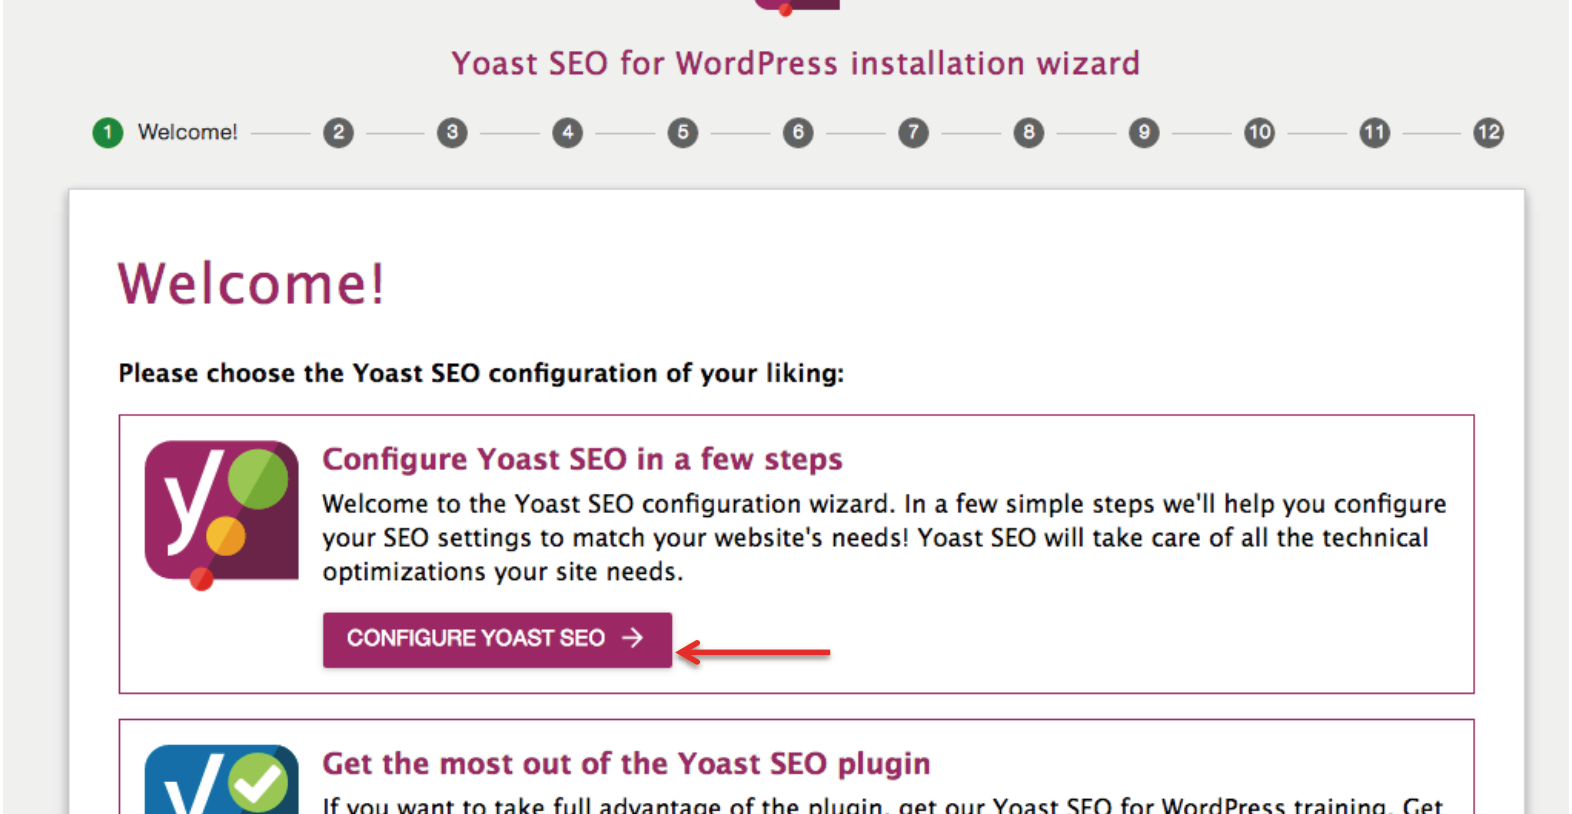Open wizard step 5
This screenshot has height=814, width=1572.
click(x=682, y=132)
